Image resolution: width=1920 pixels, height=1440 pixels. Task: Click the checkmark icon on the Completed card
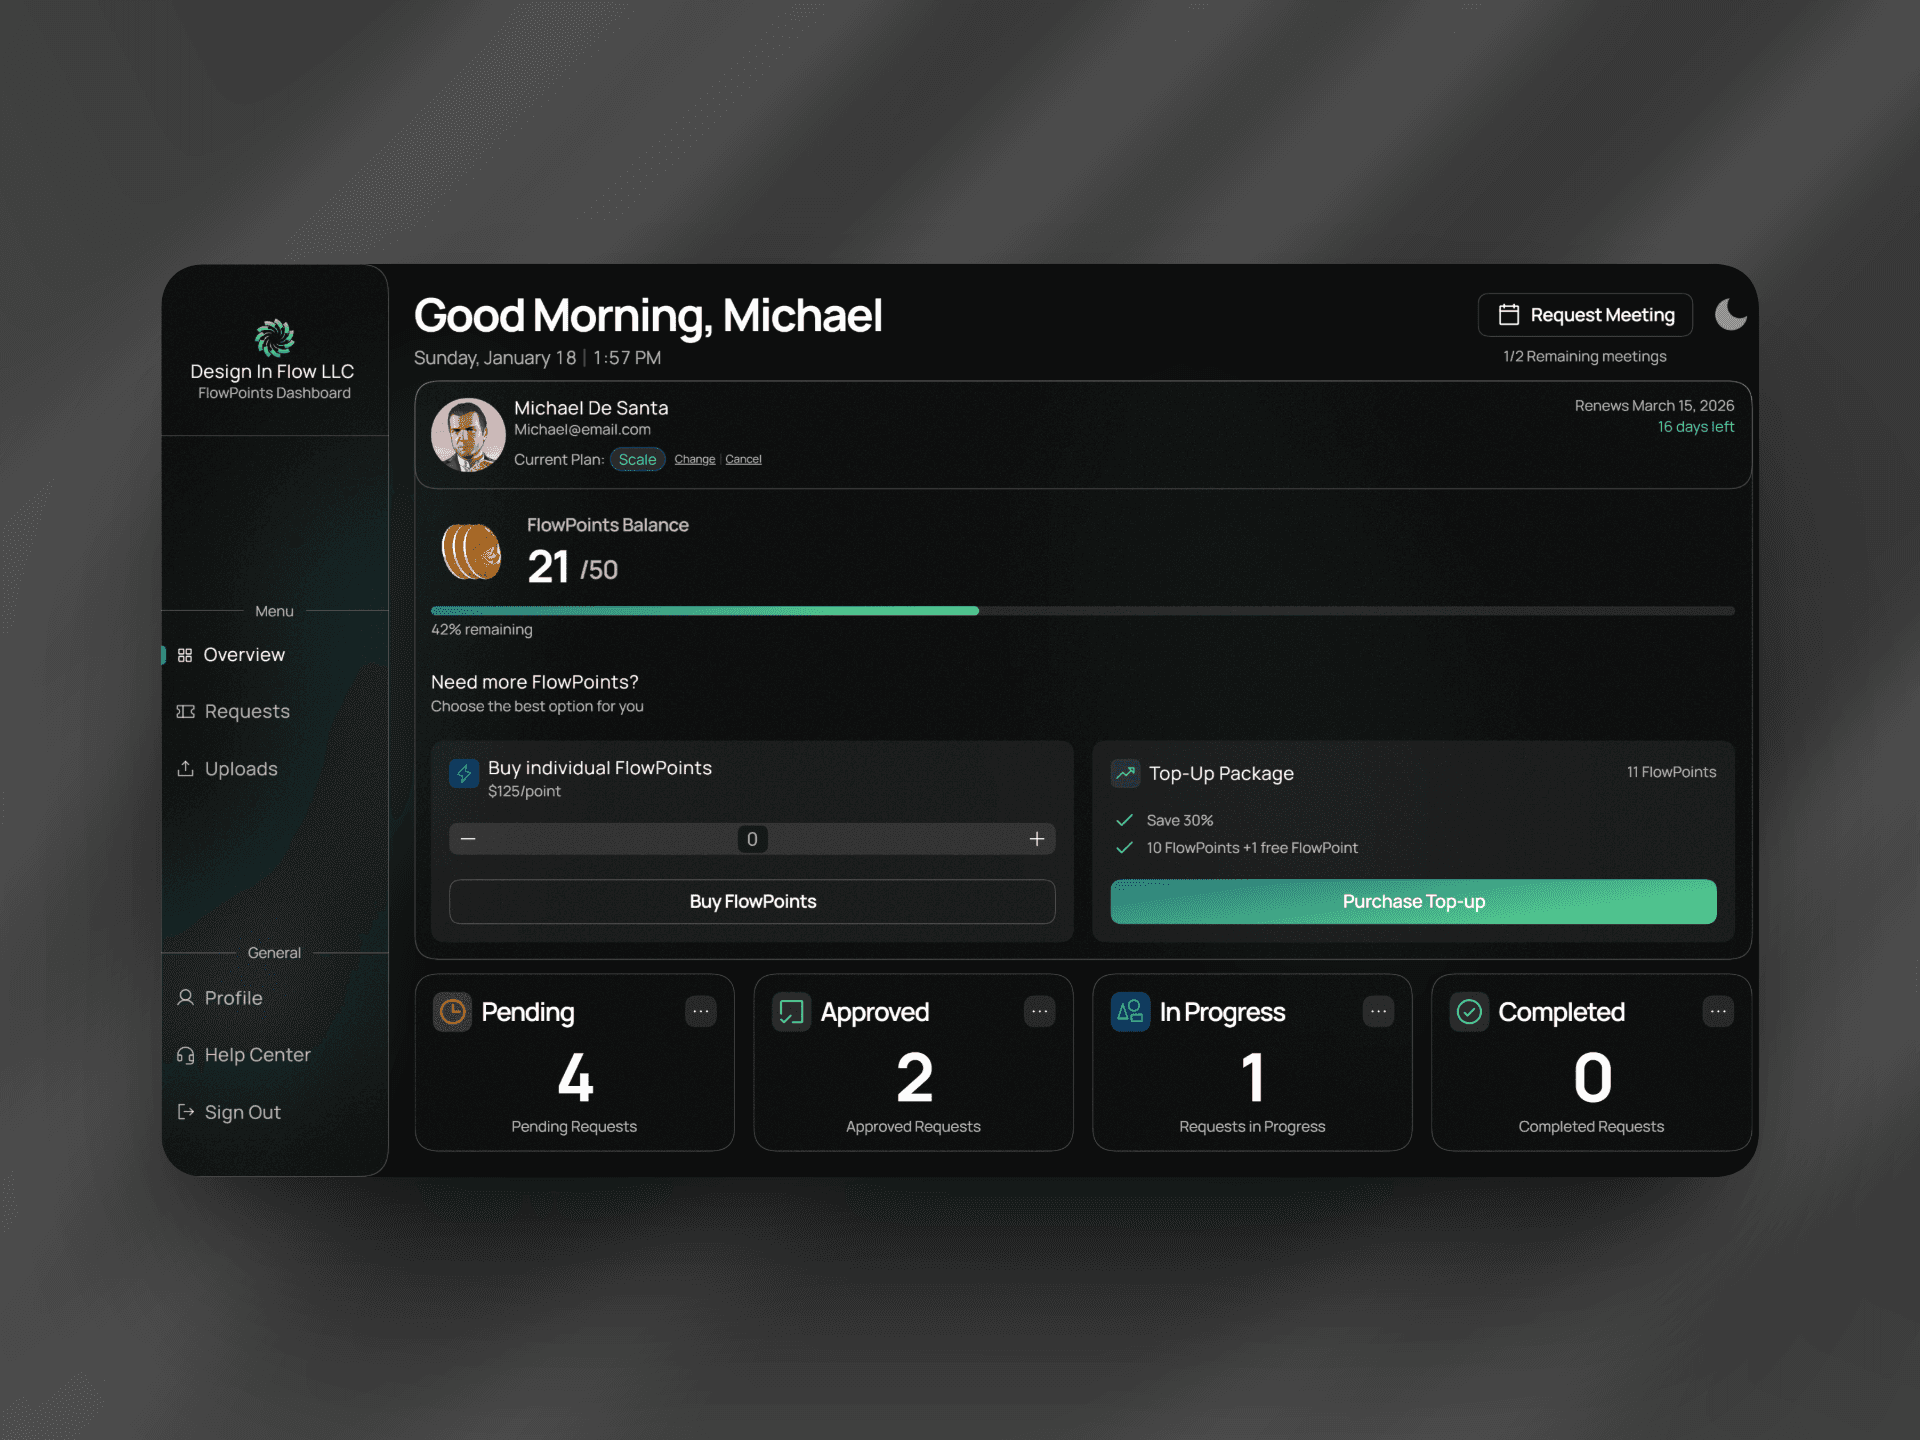1469,1012
